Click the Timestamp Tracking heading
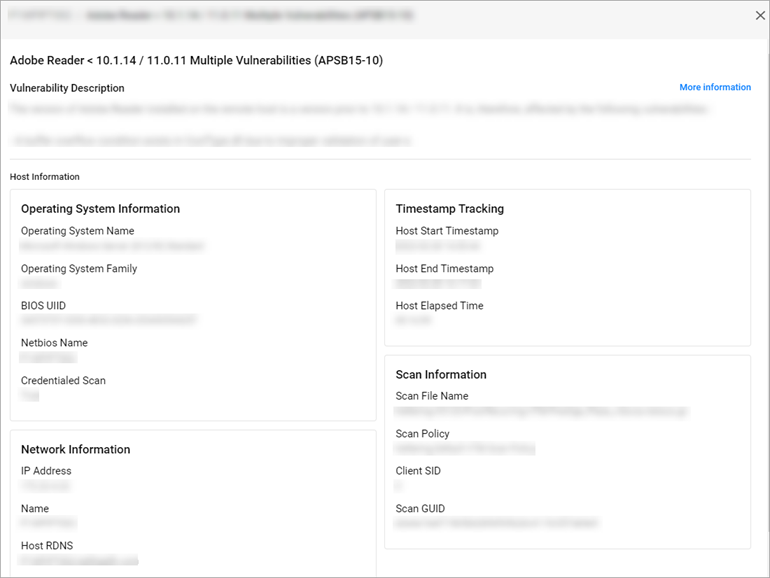770x578 pixels. click(x=450, y=209)
